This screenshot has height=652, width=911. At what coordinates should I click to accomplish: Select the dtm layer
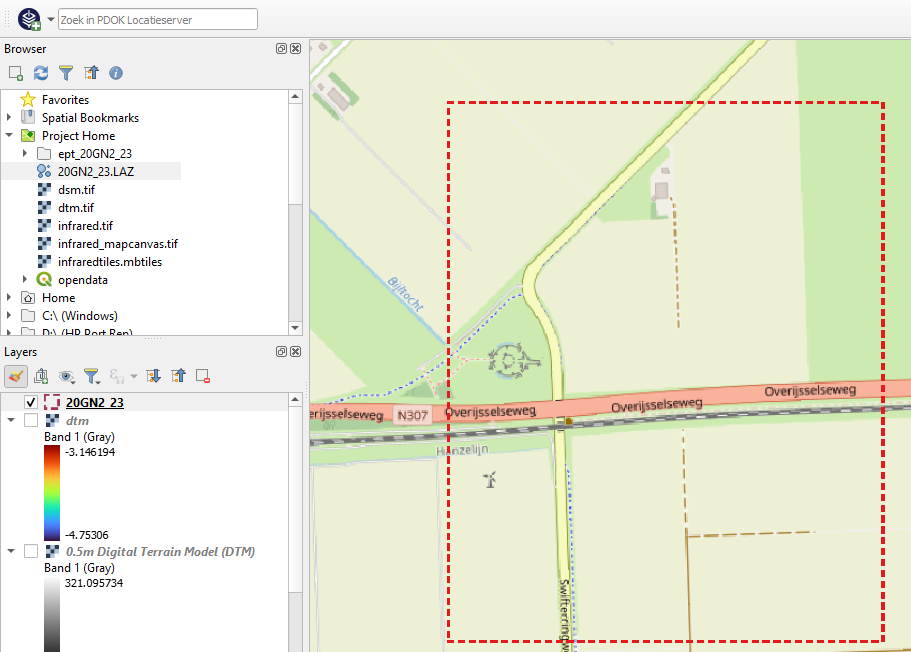77,420
